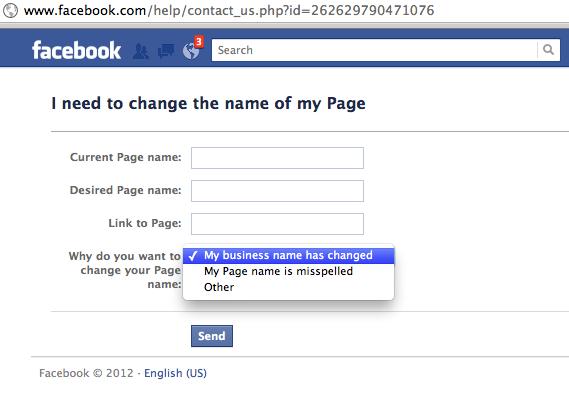Click the Send button
Screen dimensions: 569x411
click(x=212, y=336)
